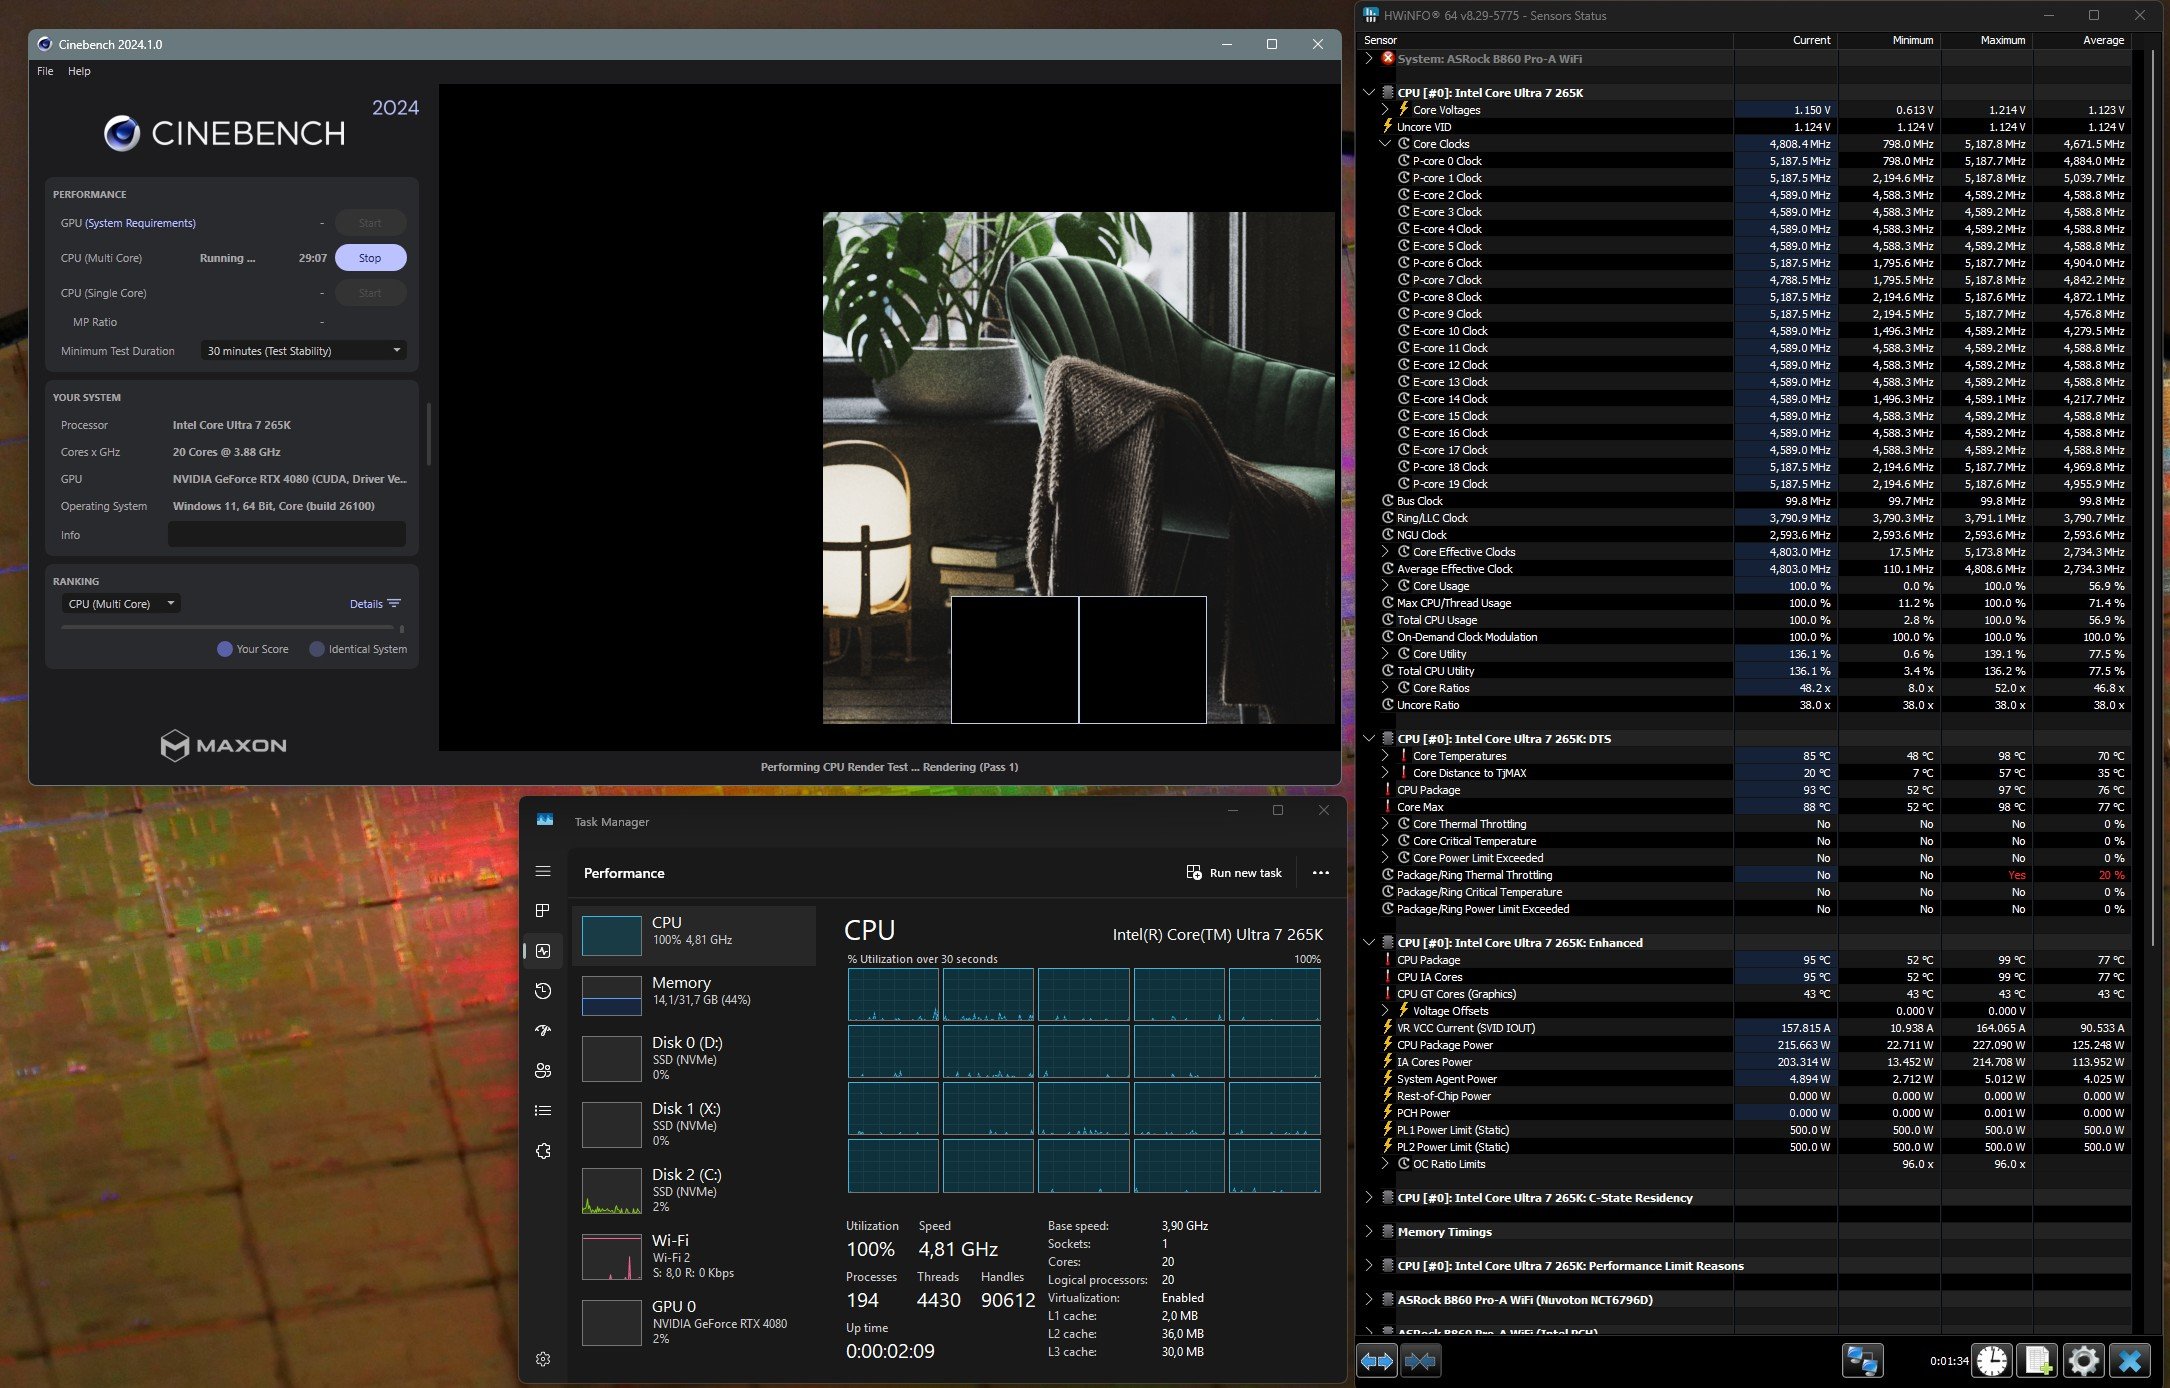Click HWiNFO log file icon

coord(2037,1361)
